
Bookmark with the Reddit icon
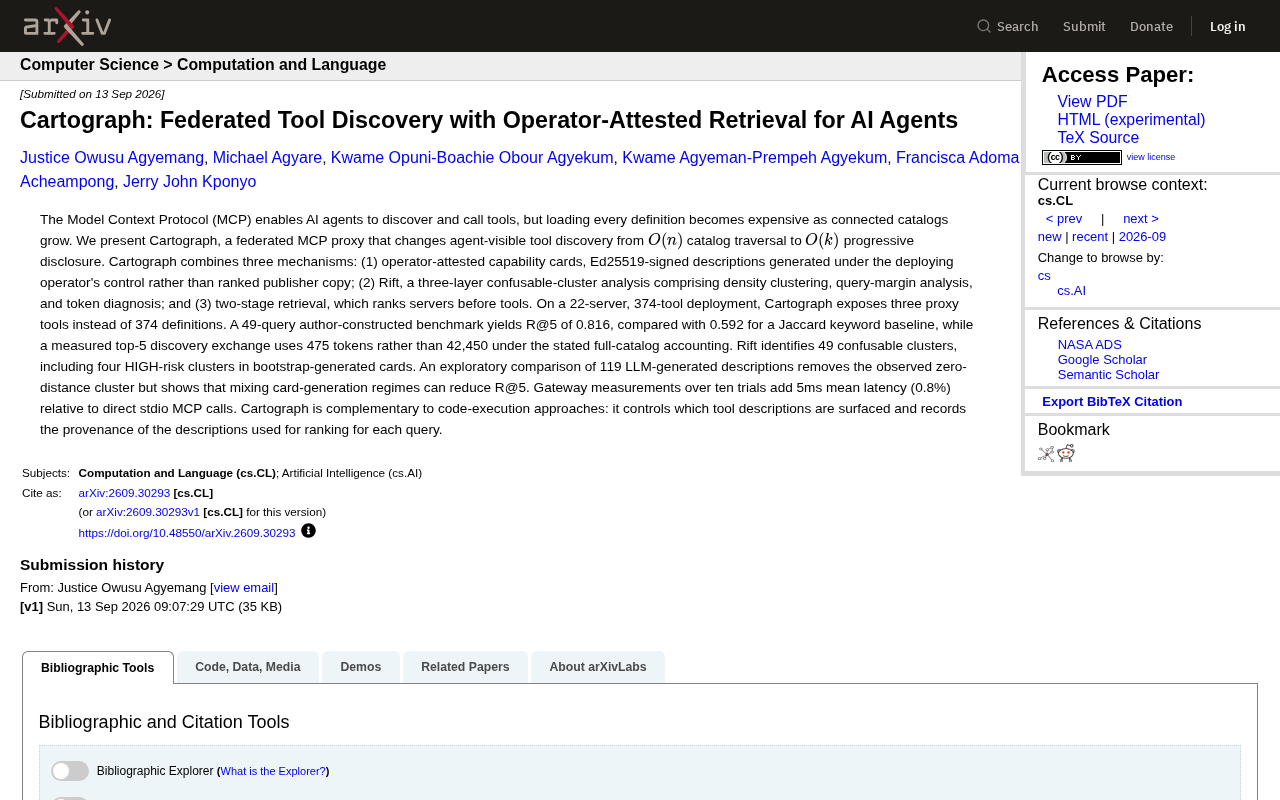(1066, 453)
